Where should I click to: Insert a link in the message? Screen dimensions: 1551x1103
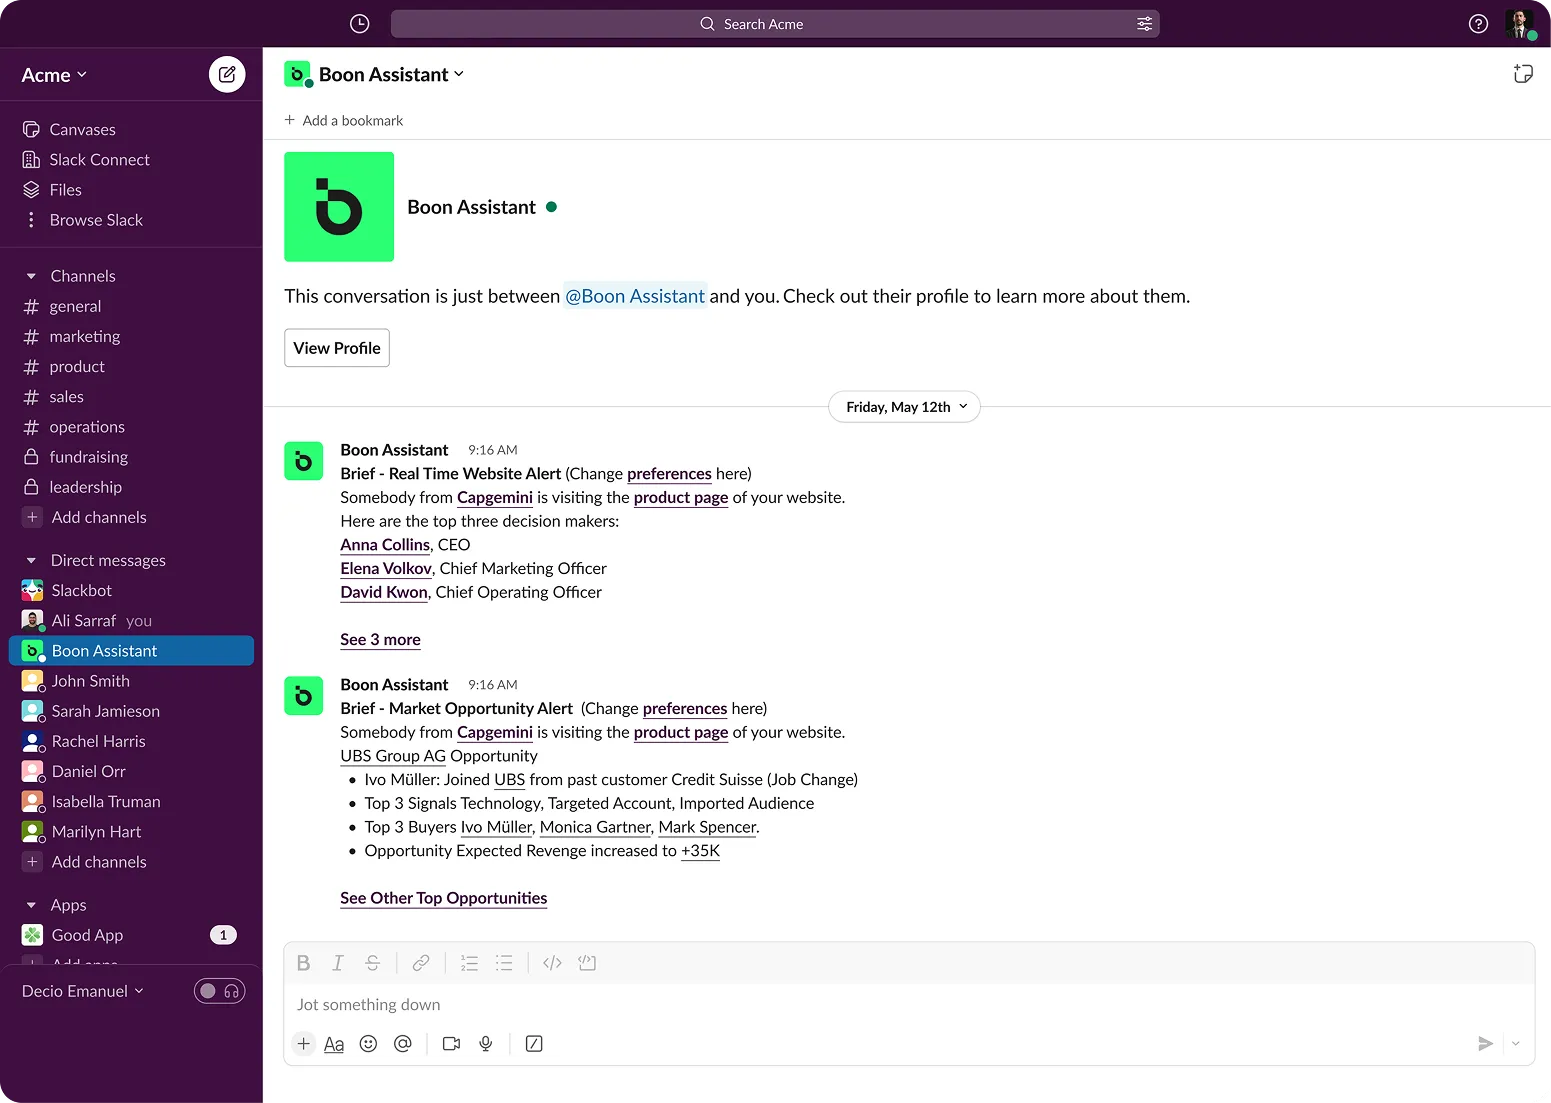(421, 963)
